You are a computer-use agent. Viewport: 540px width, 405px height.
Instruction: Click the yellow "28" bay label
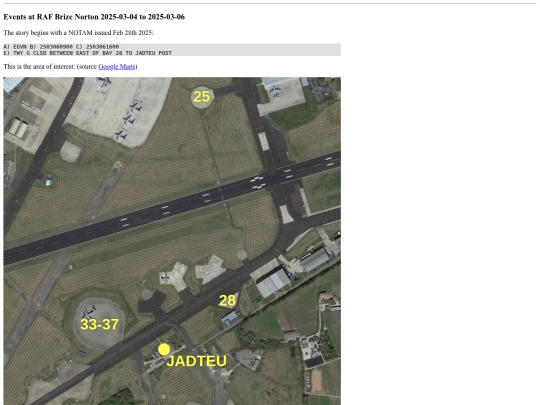click(x=227, y=301)
